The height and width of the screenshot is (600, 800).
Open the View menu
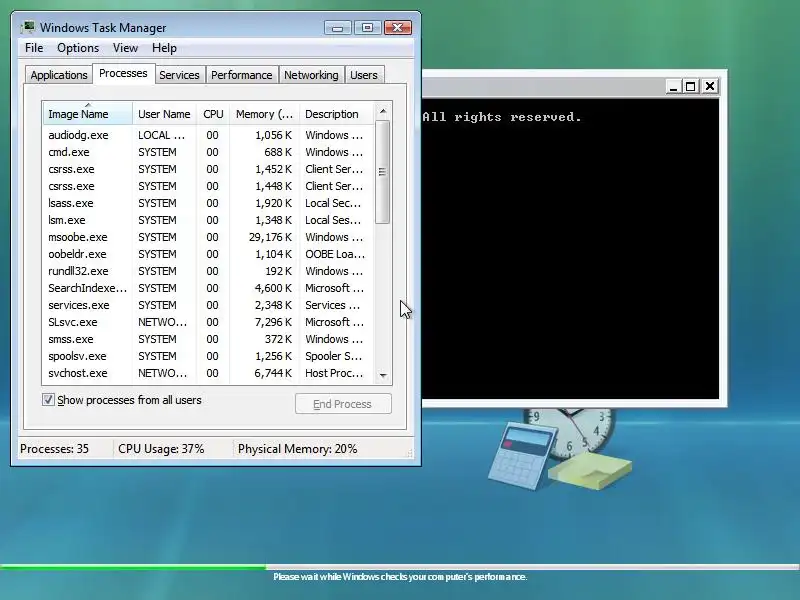pyautogui.click(x=125, y=48)
